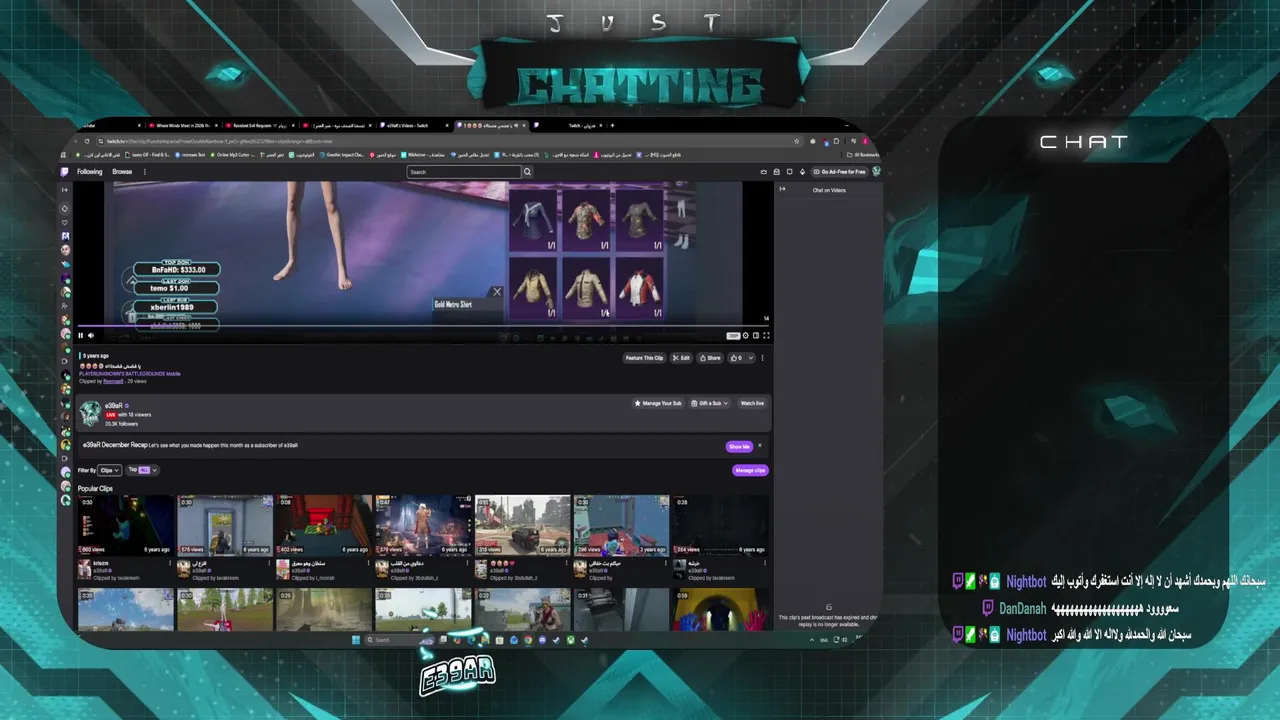Open Online Mp3 Cutter bookmark
Image resolution: width=1280 pixels, height=720 pixels.
coord(232,155)
